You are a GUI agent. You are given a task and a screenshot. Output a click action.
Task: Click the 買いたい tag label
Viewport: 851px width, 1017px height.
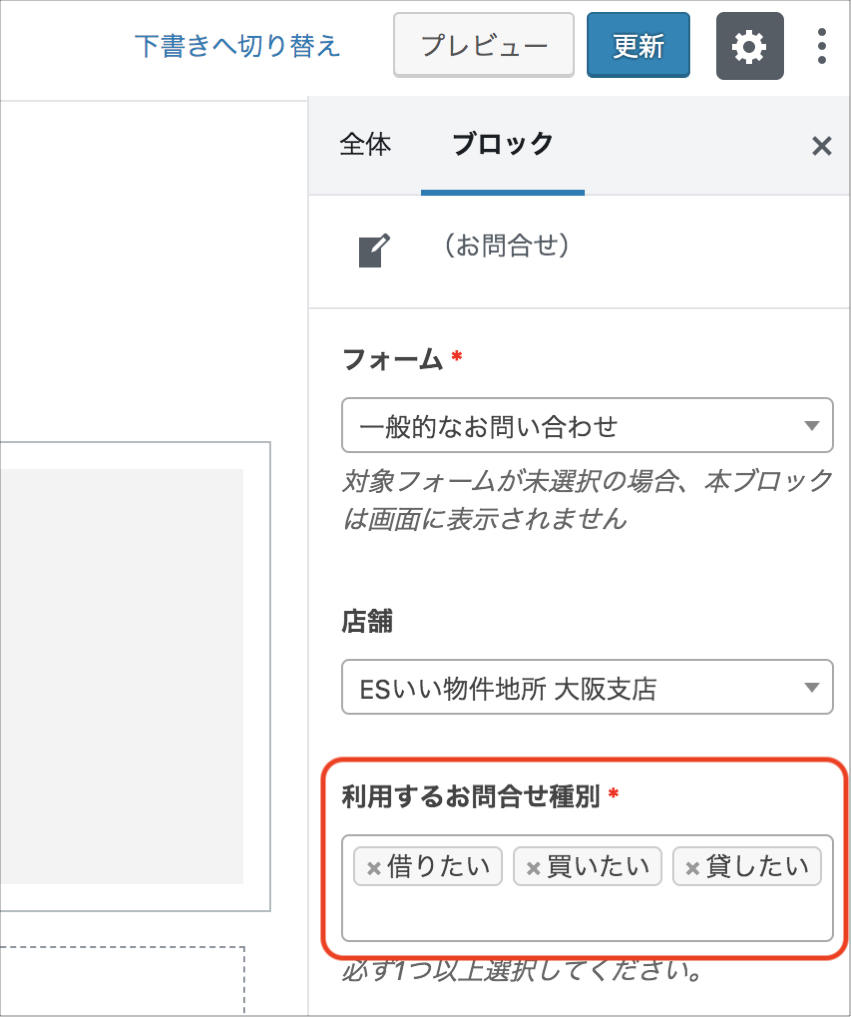598,867
